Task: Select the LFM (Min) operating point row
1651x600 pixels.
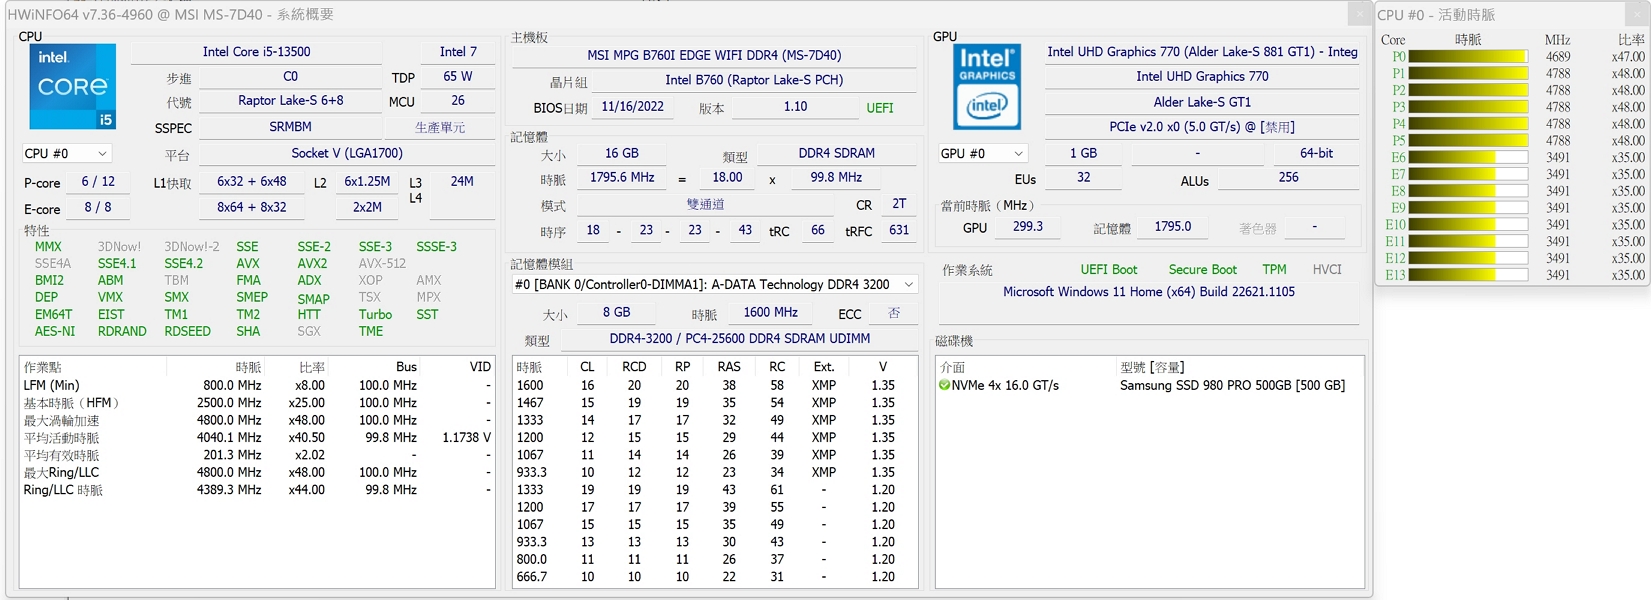Action: pyautogui.click(x=257, y=385)
